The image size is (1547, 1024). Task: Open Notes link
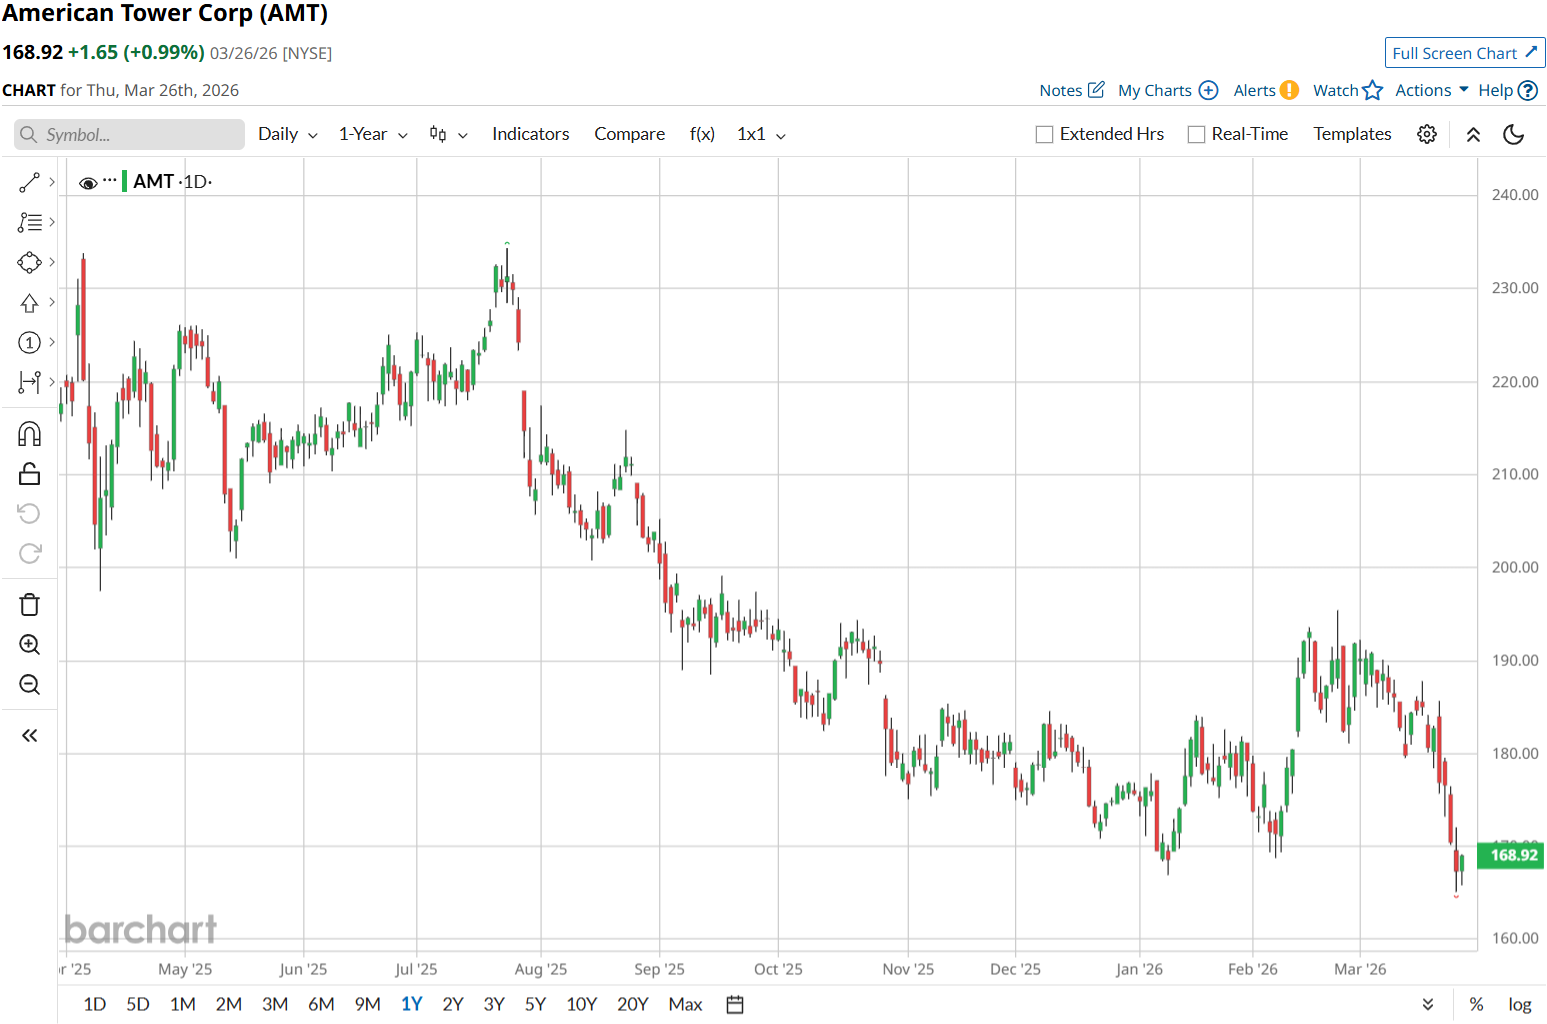pos(1072,90)
